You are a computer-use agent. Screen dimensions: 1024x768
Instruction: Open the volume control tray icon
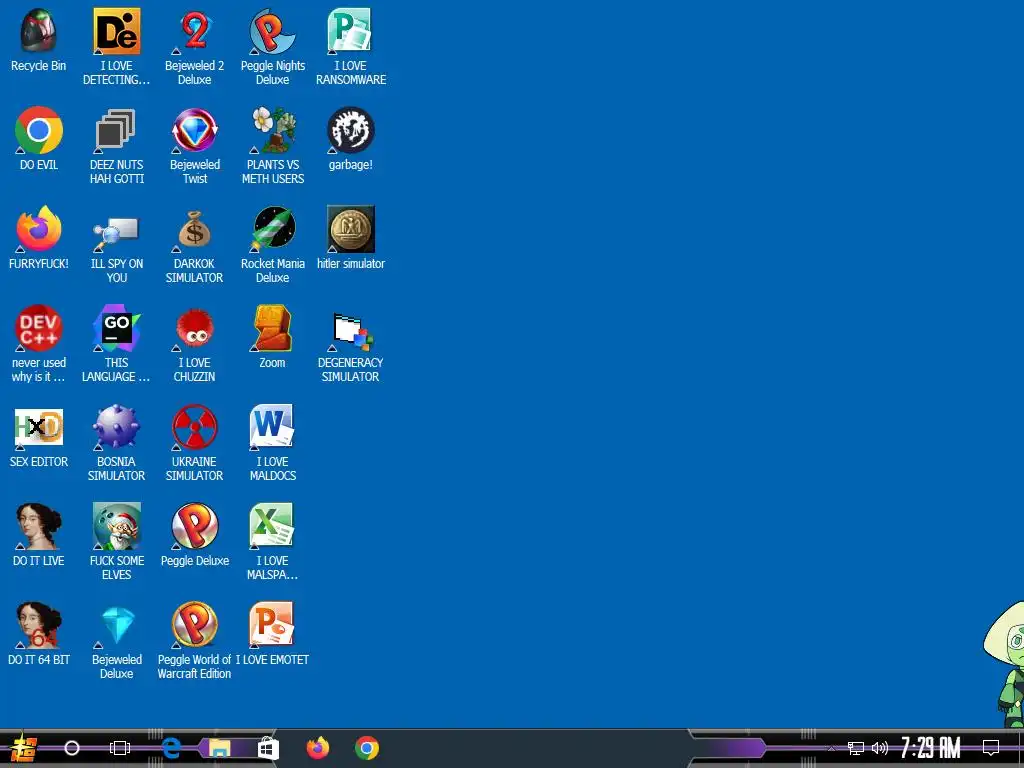pyautogui.click(x=880, y=748)
